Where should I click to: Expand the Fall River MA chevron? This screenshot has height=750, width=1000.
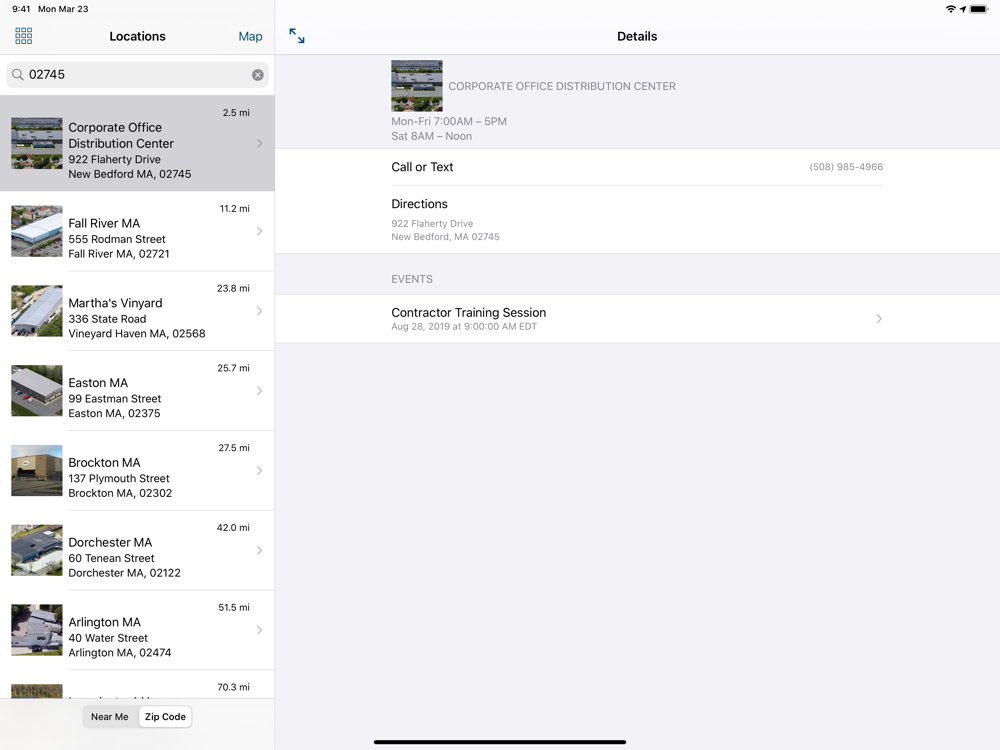tap(260, 231)
